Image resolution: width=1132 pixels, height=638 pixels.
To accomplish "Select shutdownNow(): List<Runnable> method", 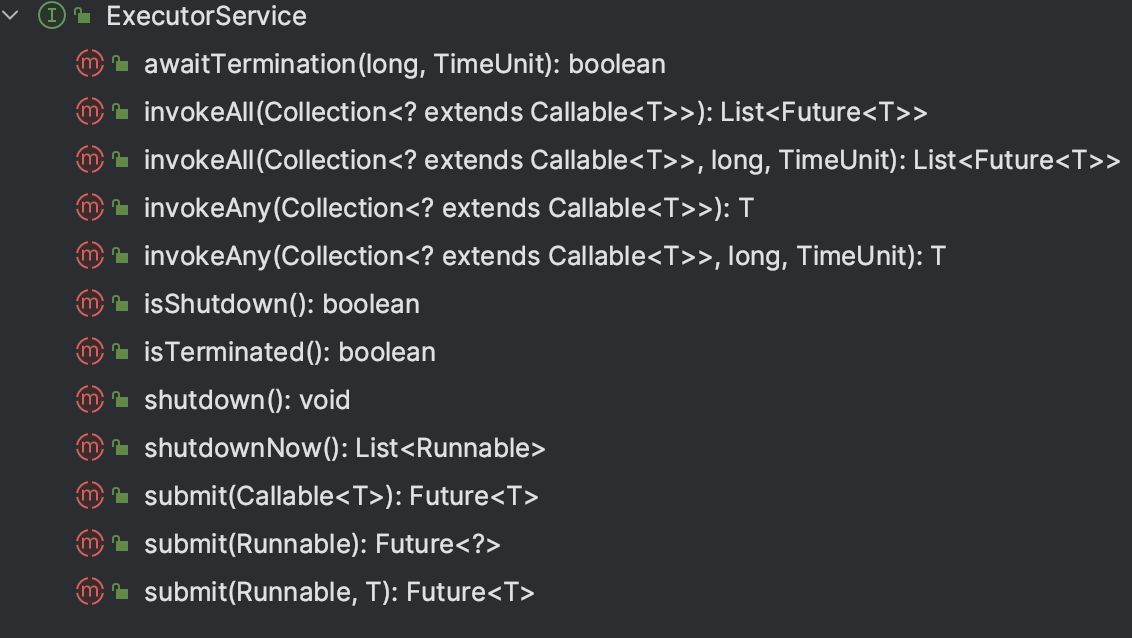I will tap(344, 448).
